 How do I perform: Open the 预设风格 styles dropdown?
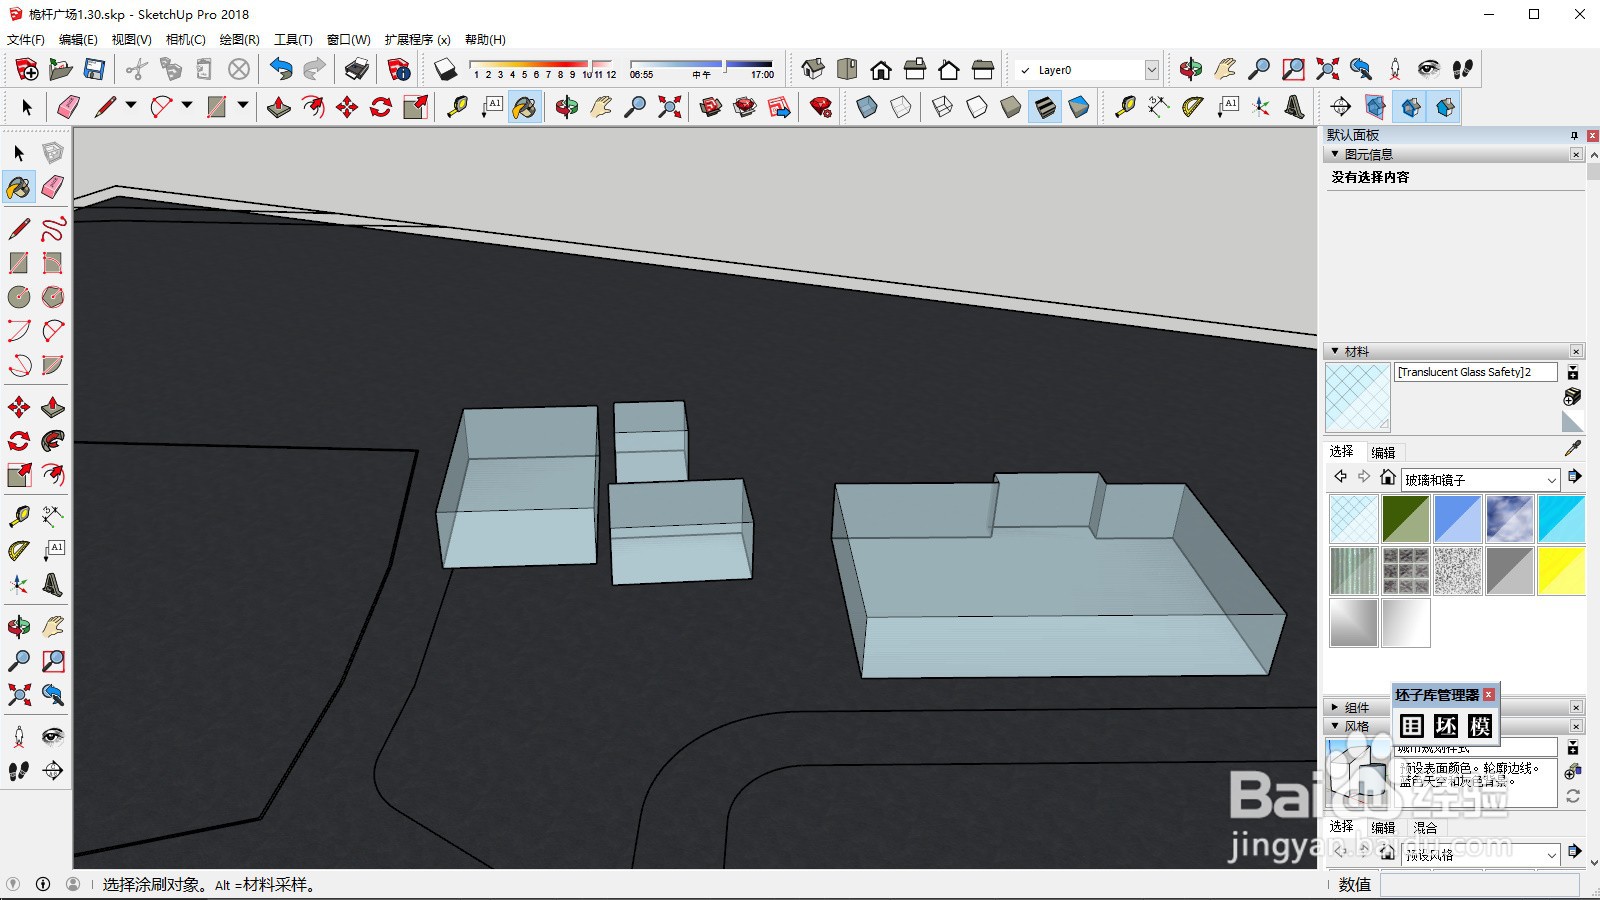point(1480,855)
